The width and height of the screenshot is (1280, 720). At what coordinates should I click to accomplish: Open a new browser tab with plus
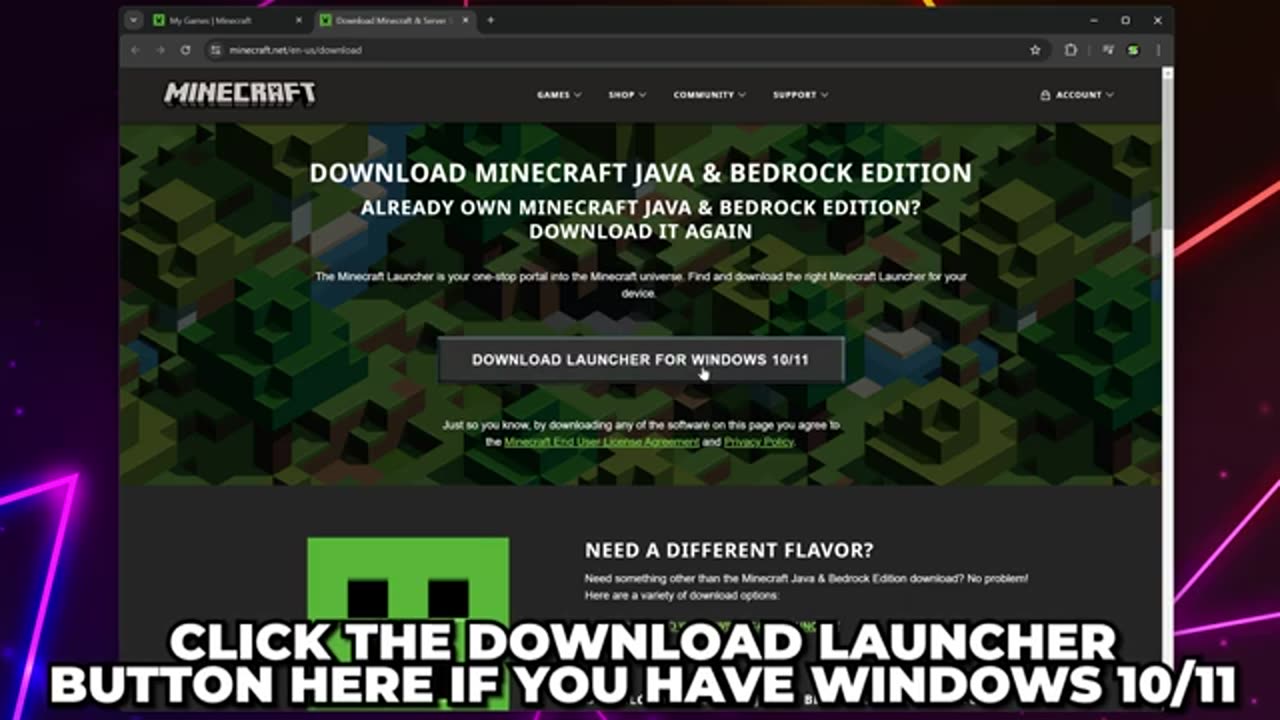pyautogui.click(x=490, y=20)
